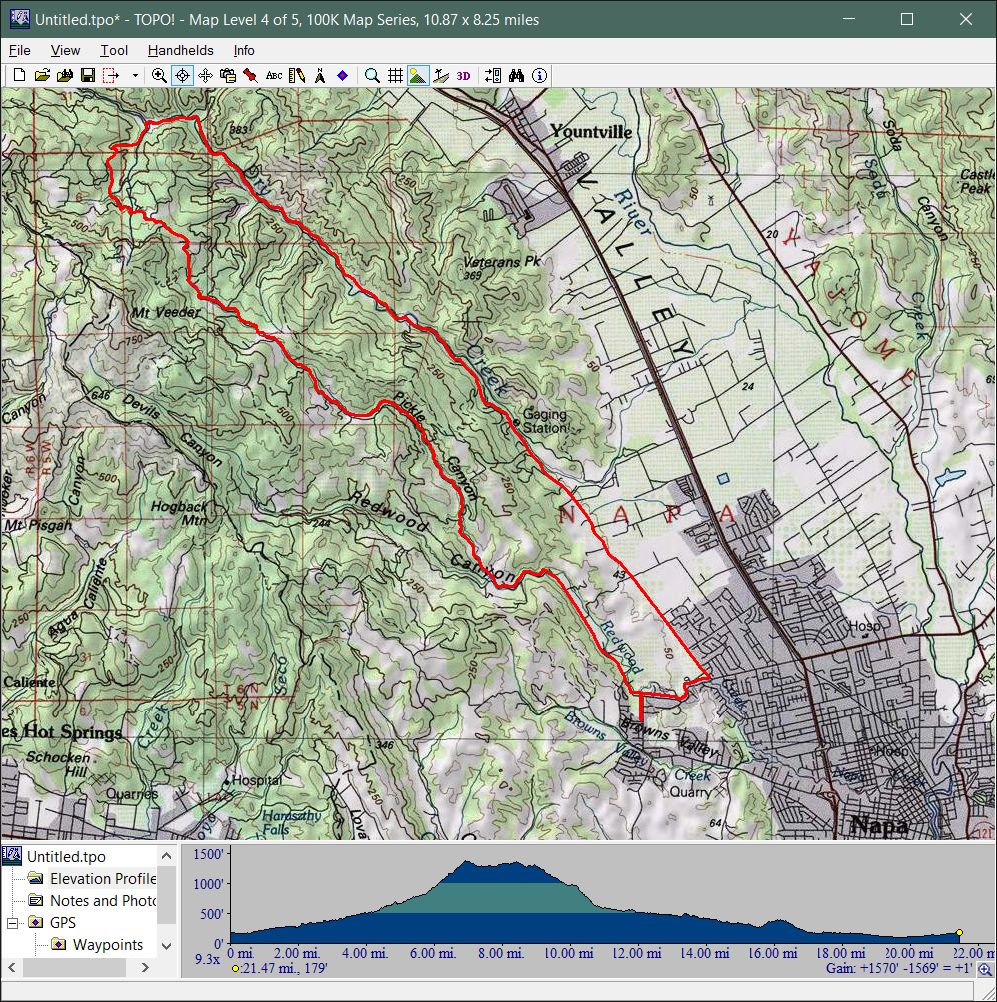Click the yellow marker on elevation profile
The width and height of the screenshot is (997, 1002).
pyautogui.click(x=959, y=933)
